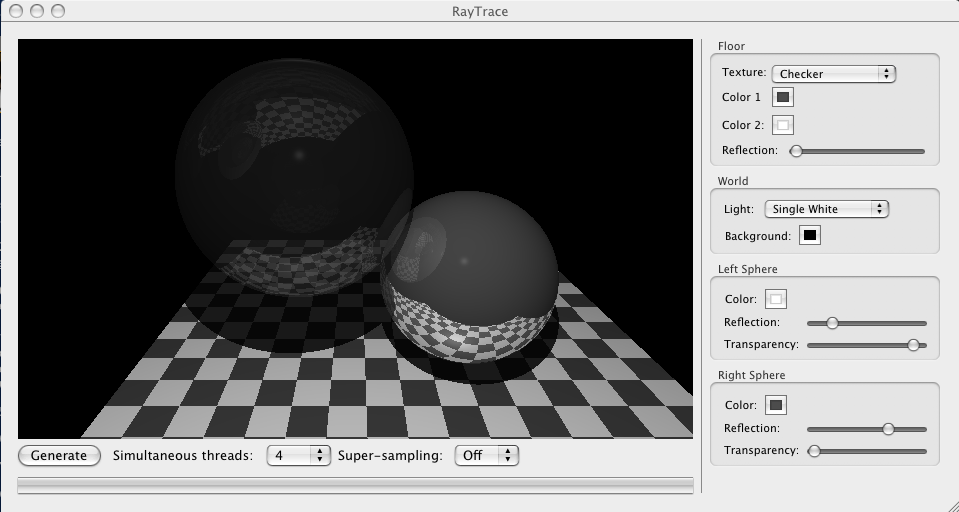Pick the Floor Color 1 swatch
This screenshot has height=512, width=959.
pyautogui.click(x=784, y=97)
